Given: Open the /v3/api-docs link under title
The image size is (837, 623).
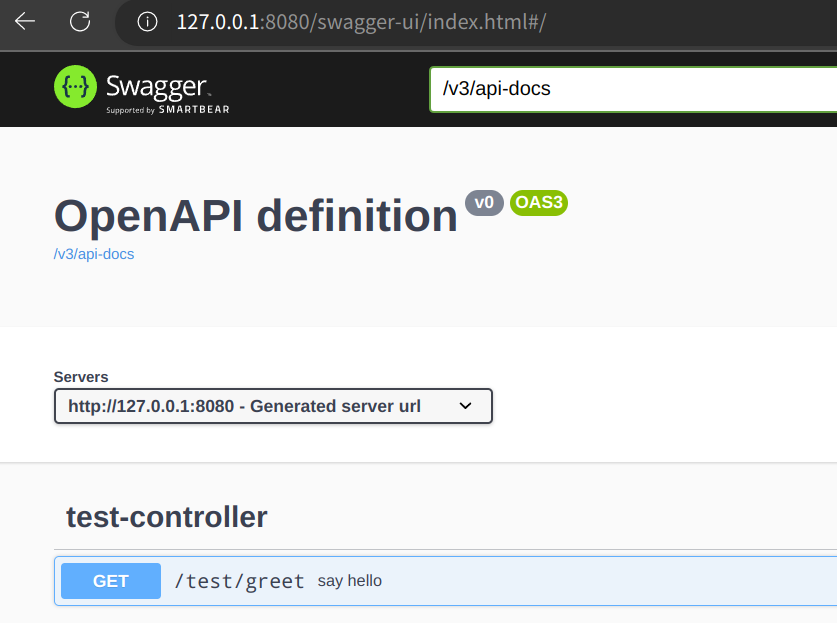Looking at the screenshot, I should click(x=94, y=254).
